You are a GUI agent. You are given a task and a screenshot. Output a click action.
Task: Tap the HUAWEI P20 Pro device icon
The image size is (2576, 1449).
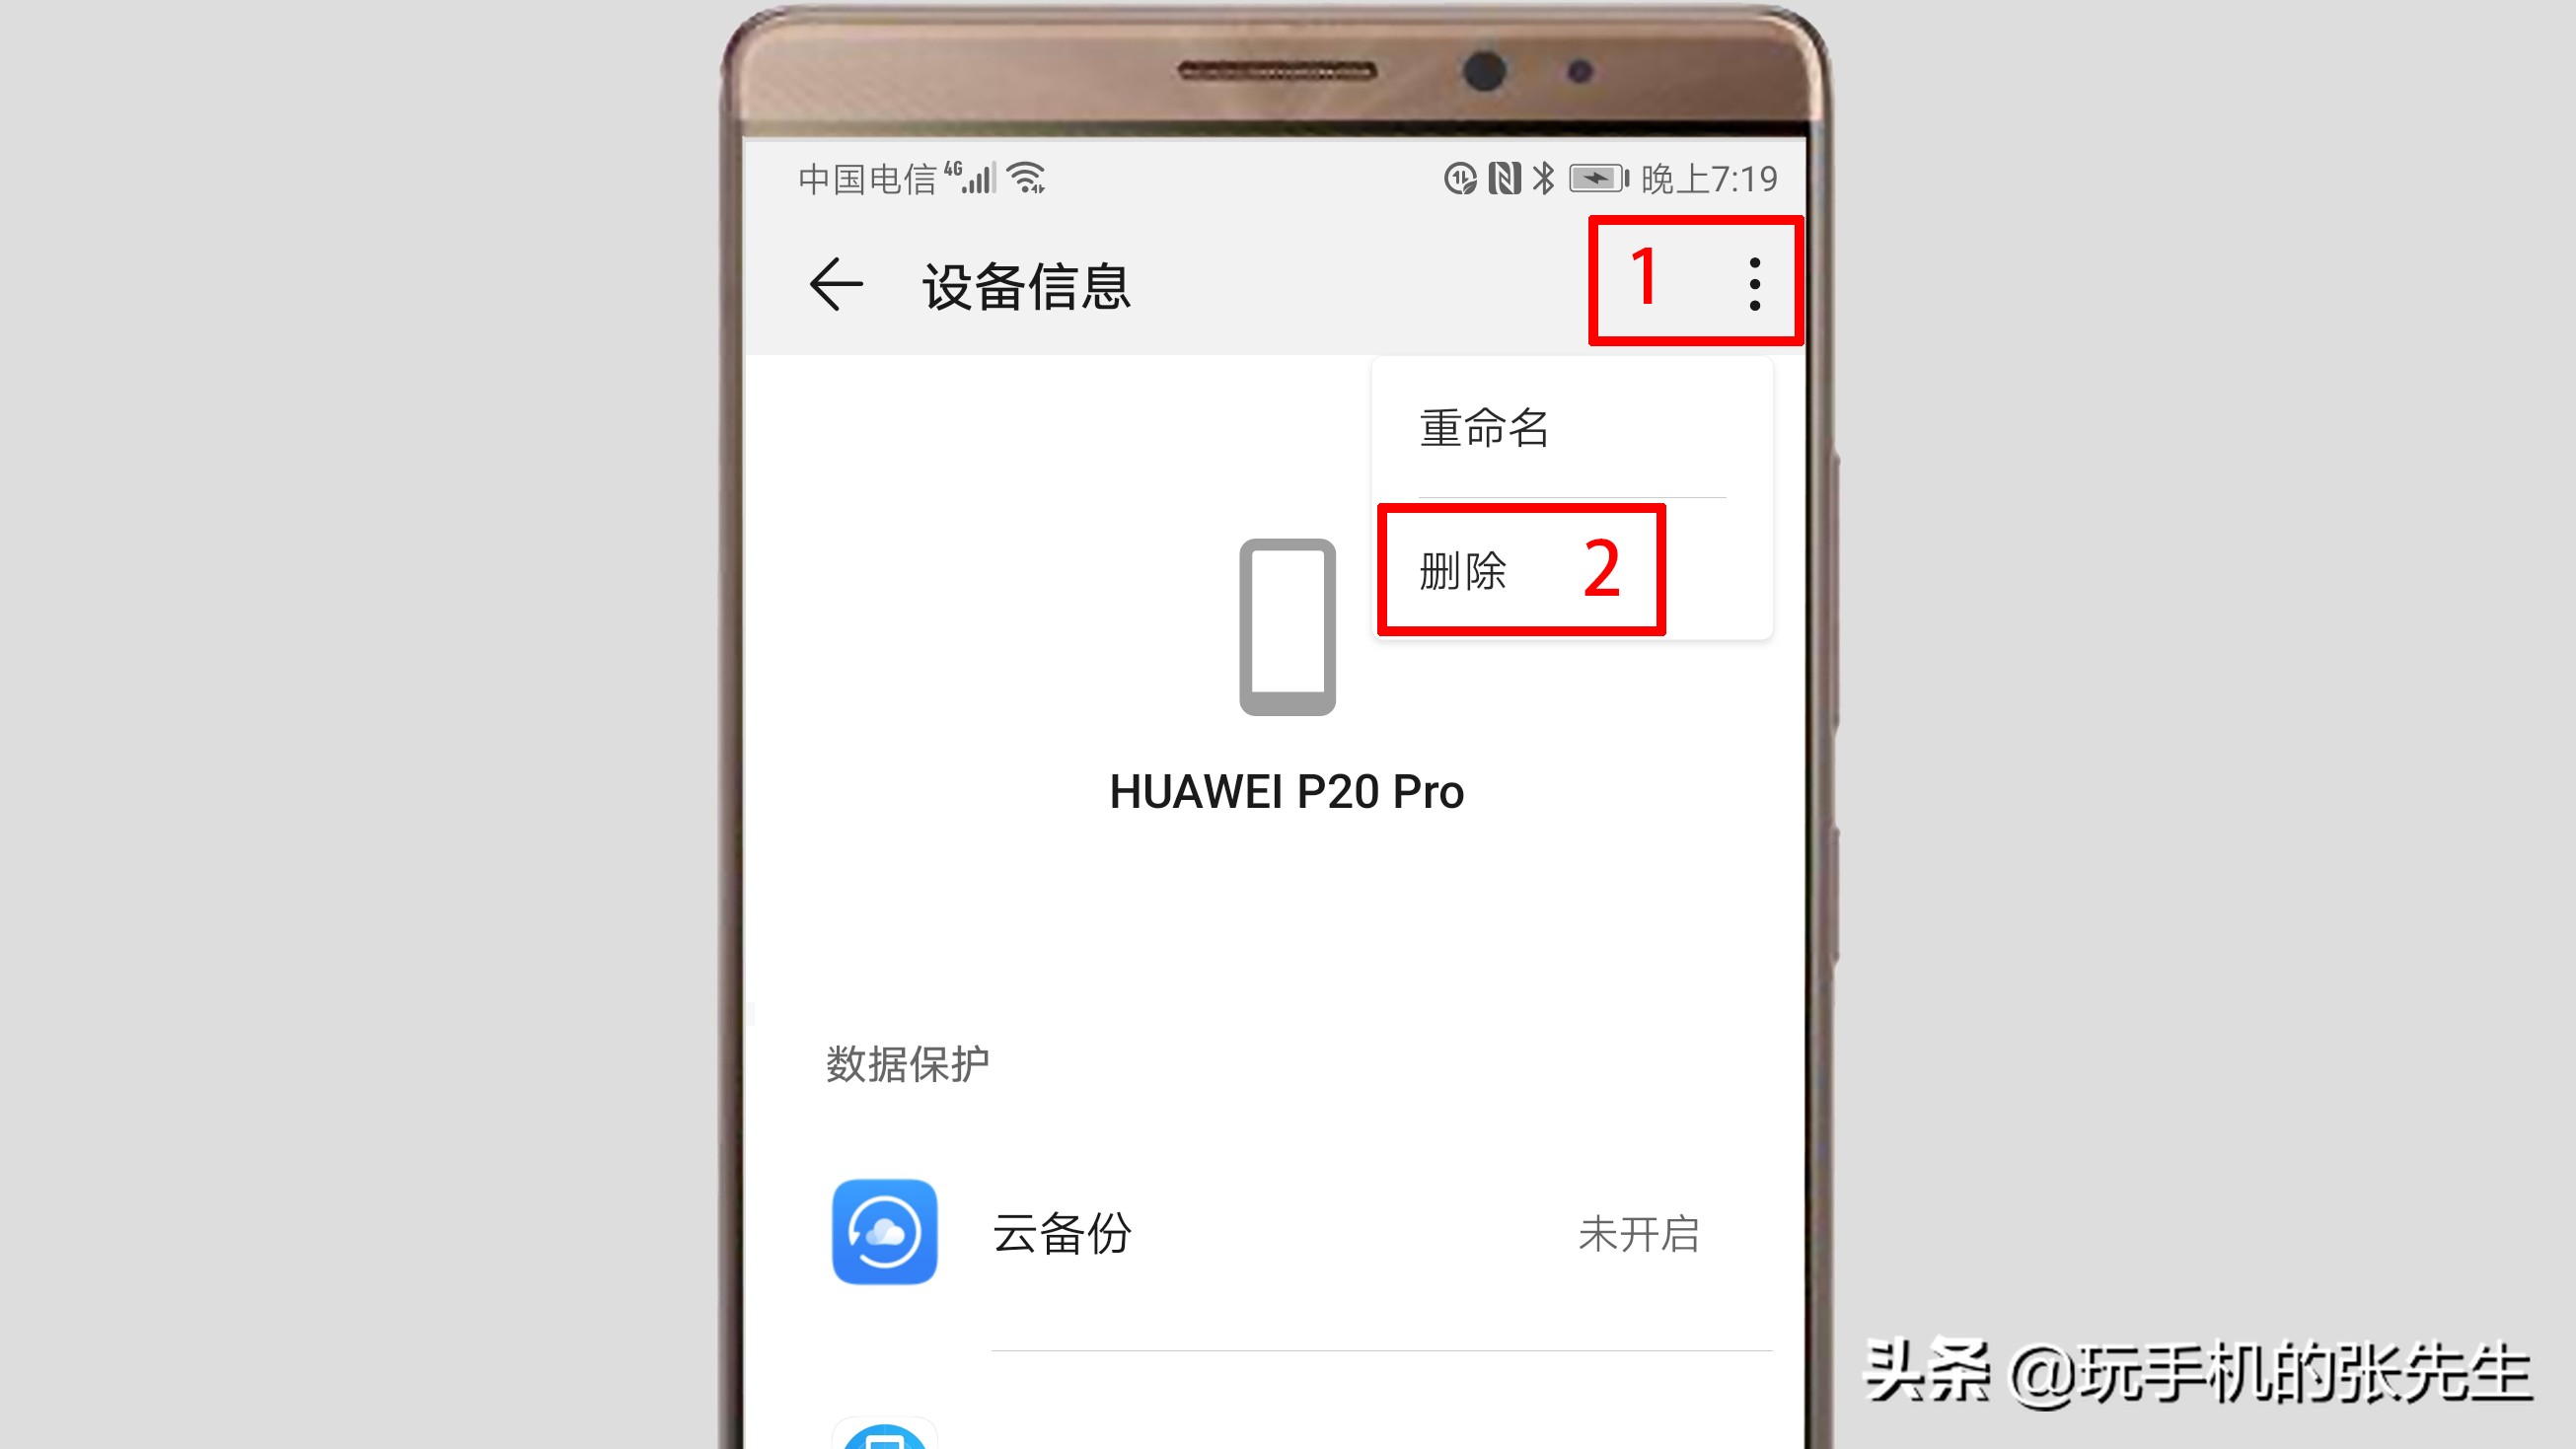[x=1287, y=630]
